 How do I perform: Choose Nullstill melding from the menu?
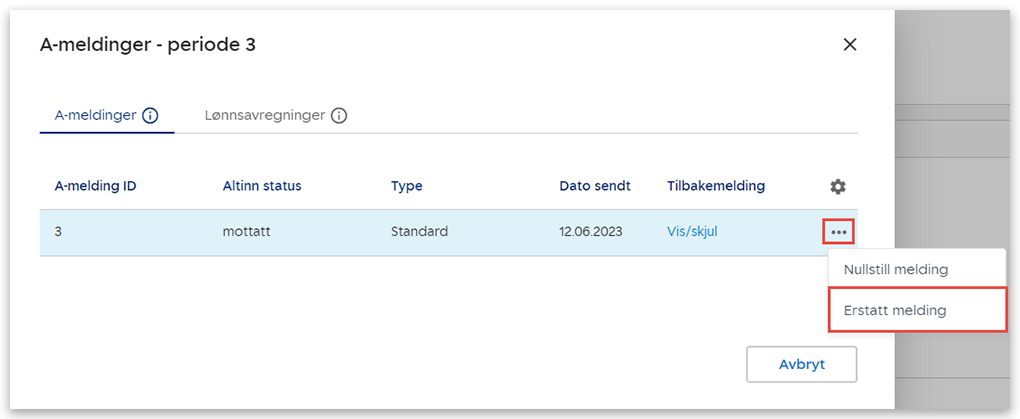[x=895, y=269]
